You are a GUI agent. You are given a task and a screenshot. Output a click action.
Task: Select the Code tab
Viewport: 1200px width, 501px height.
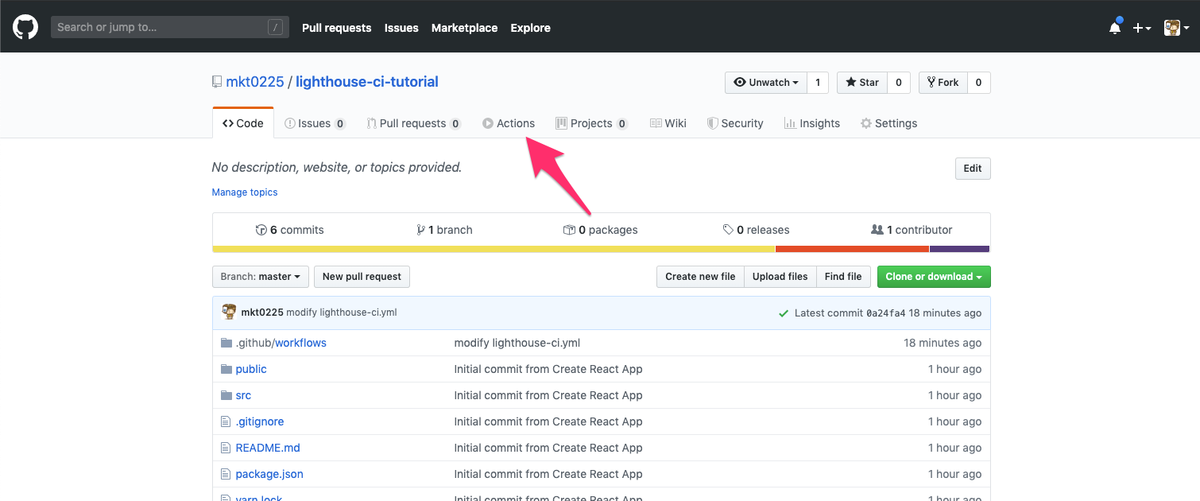243,123
